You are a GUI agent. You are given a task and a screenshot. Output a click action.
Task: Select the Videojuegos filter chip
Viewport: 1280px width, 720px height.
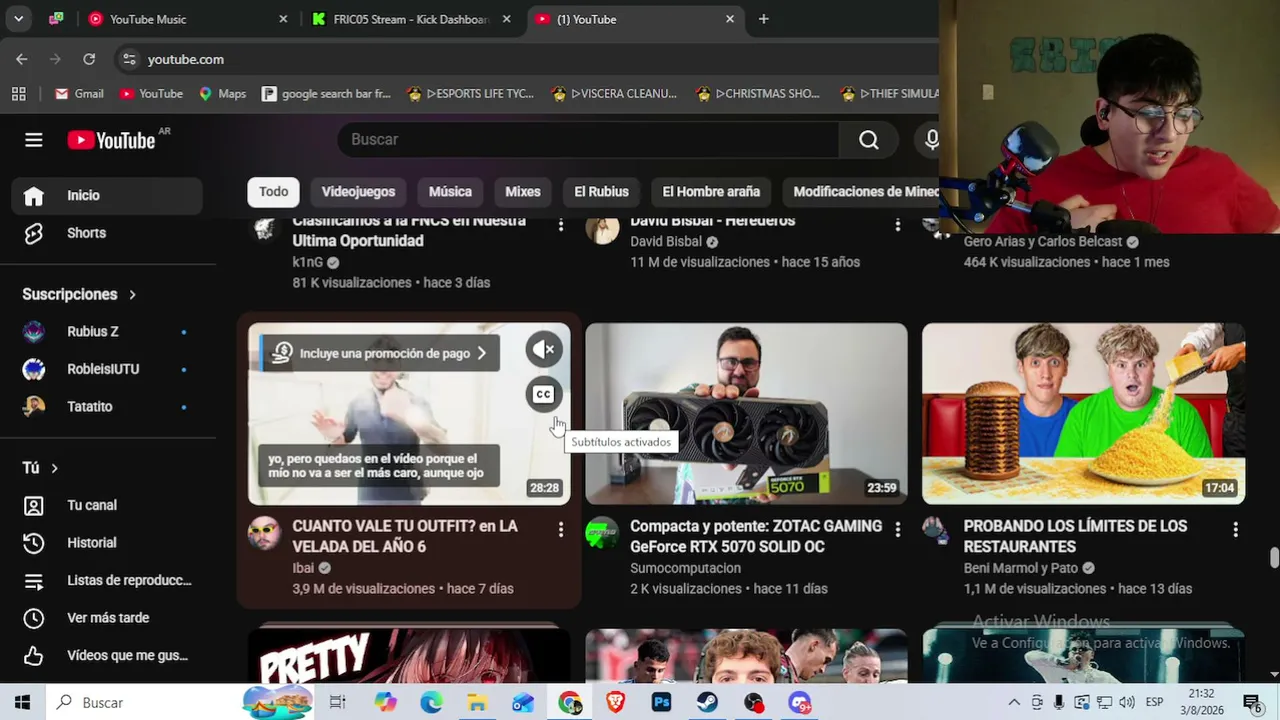point(358,192)
